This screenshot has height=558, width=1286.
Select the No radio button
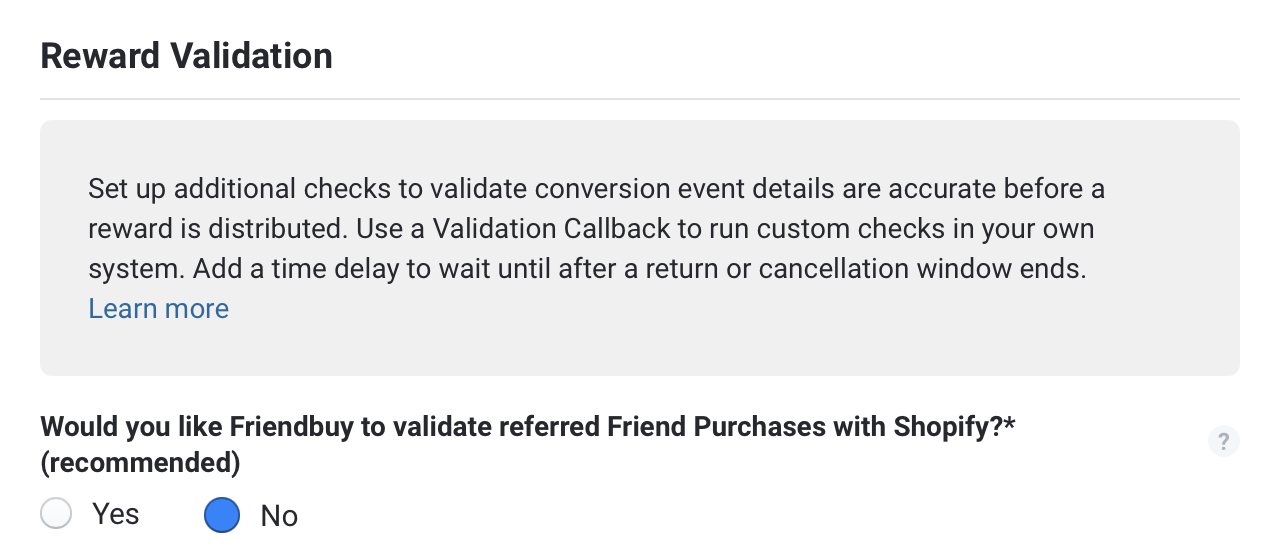pos(222,515)
